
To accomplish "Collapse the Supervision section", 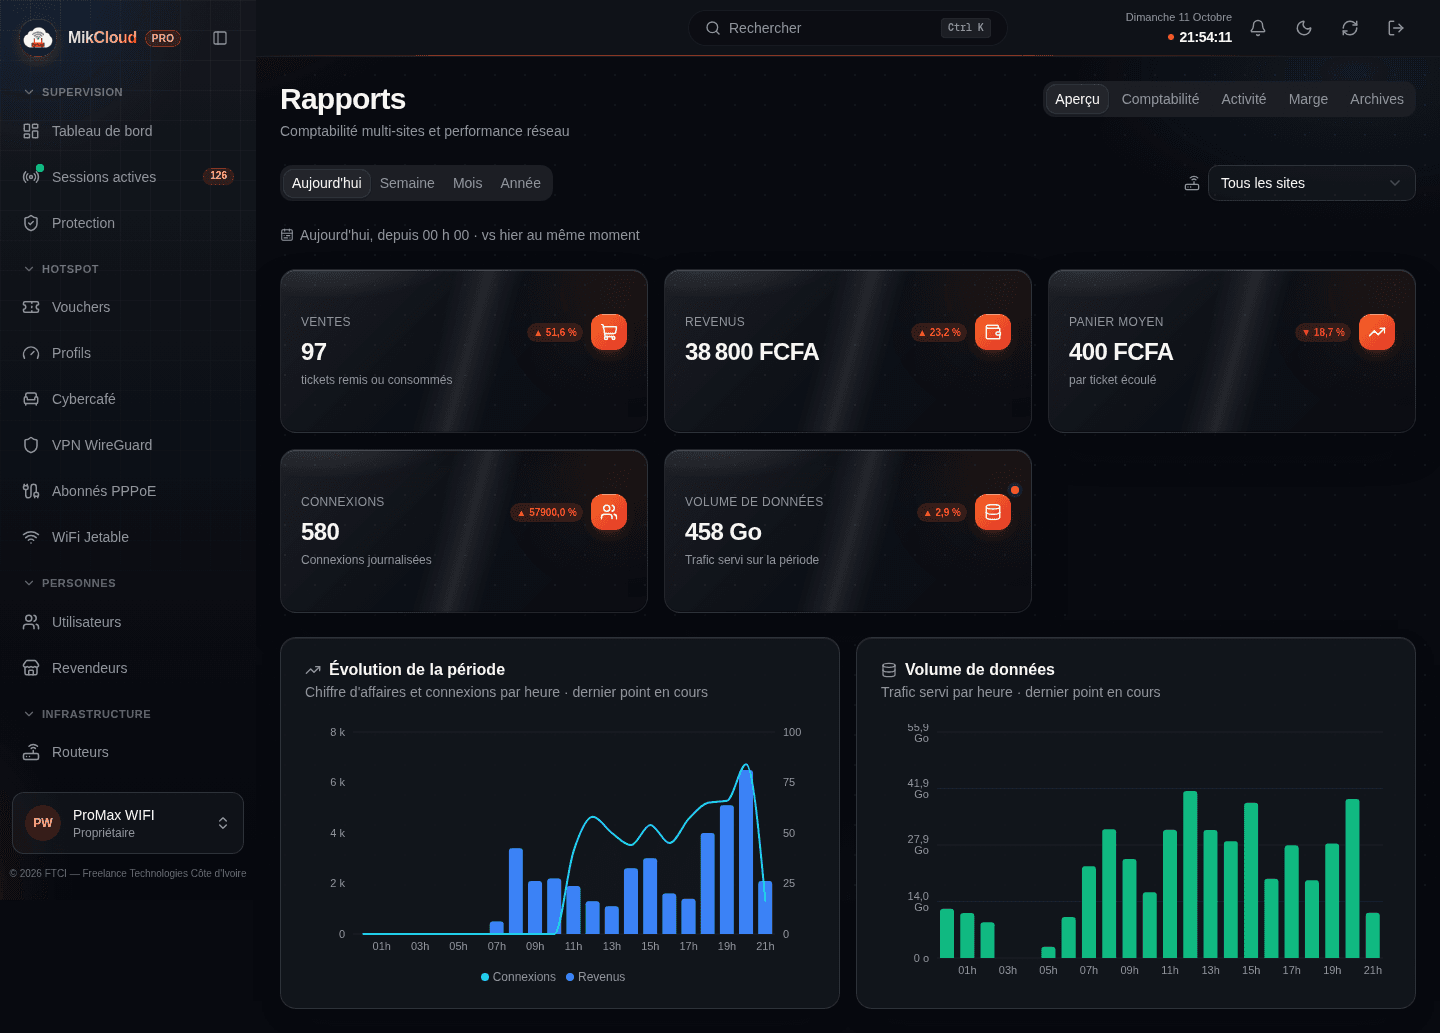I will point(73,92).
